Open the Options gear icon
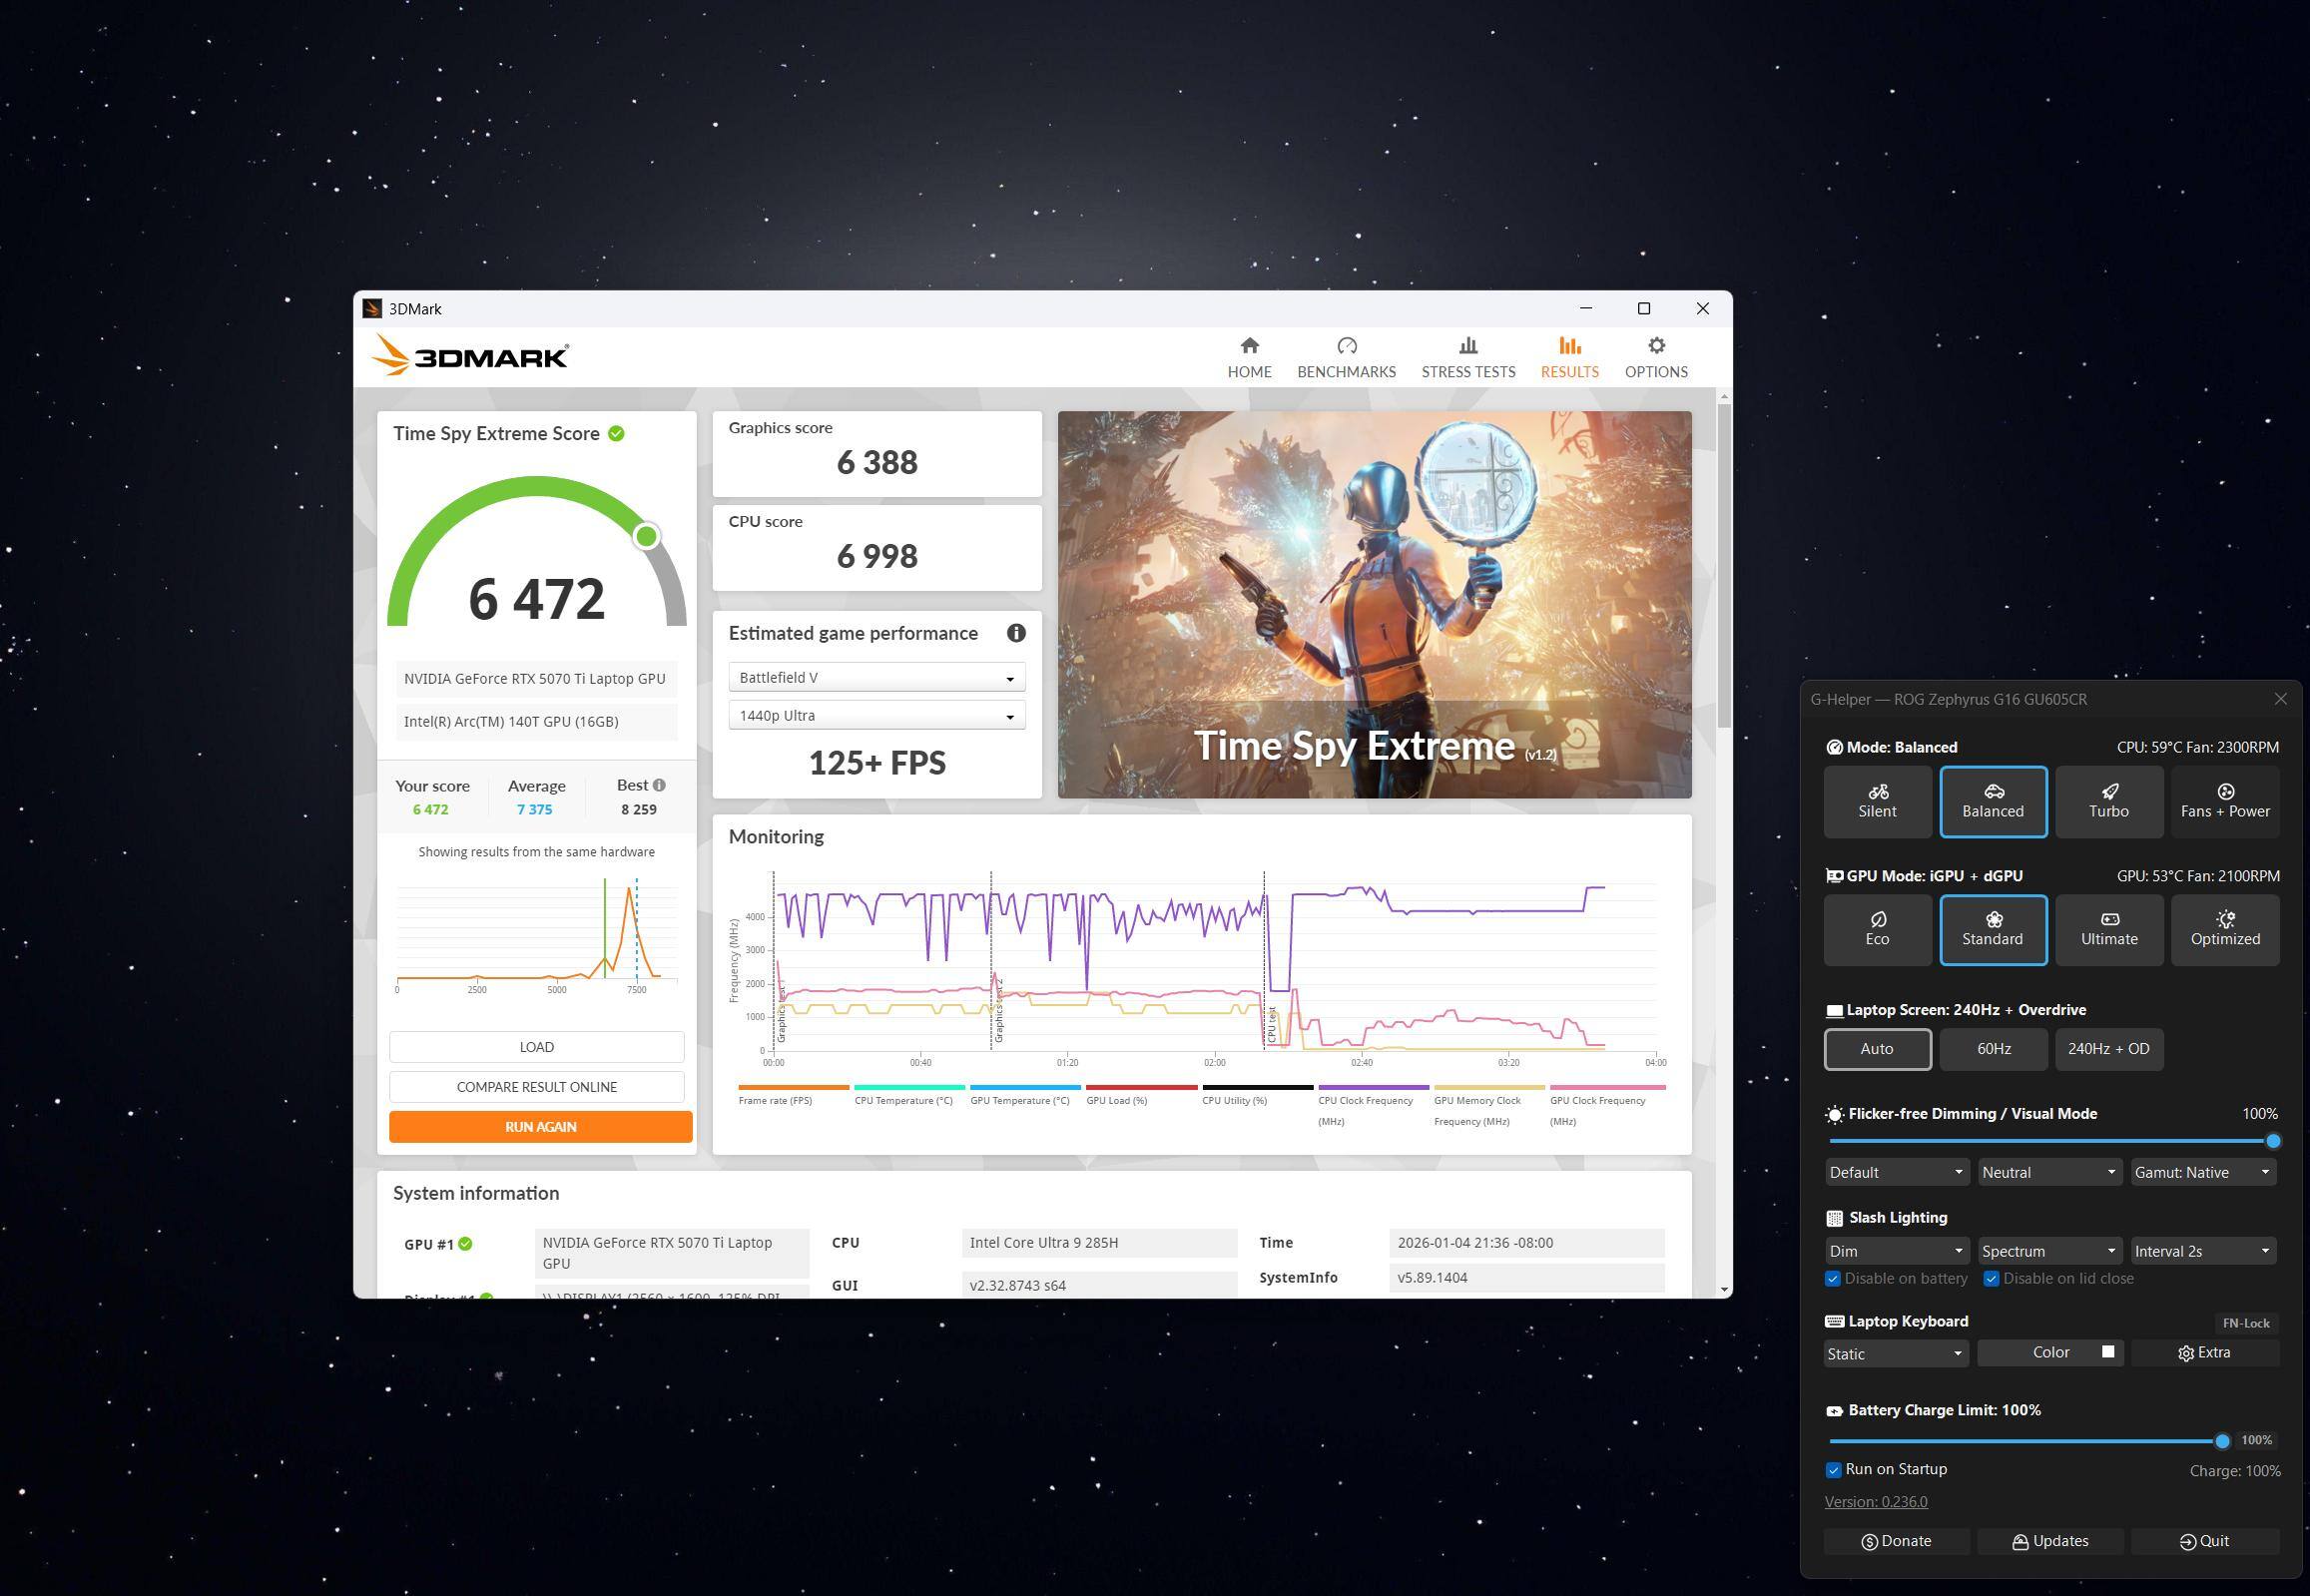 1656,346
